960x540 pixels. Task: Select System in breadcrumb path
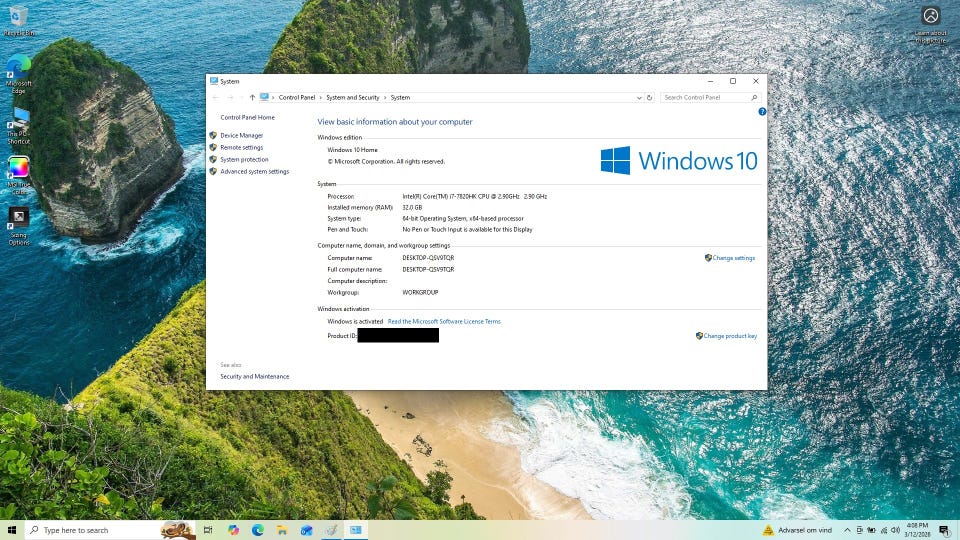coord(400,97)
